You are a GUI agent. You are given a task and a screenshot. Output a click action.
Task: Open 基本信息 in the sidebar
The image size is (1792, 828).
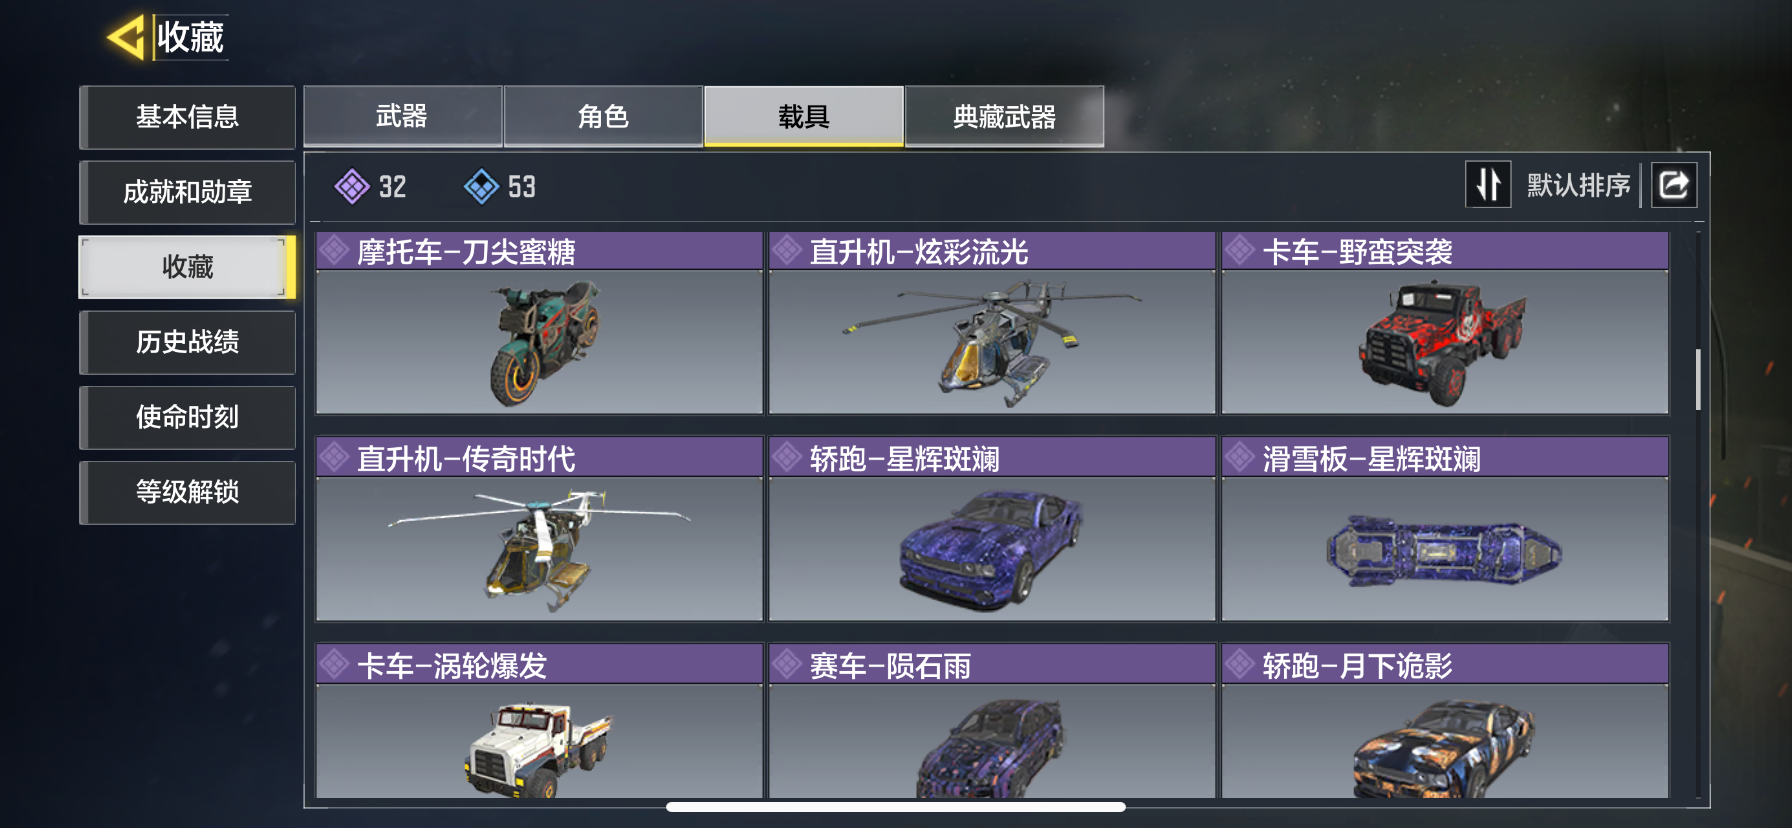(x=187, y=117)
